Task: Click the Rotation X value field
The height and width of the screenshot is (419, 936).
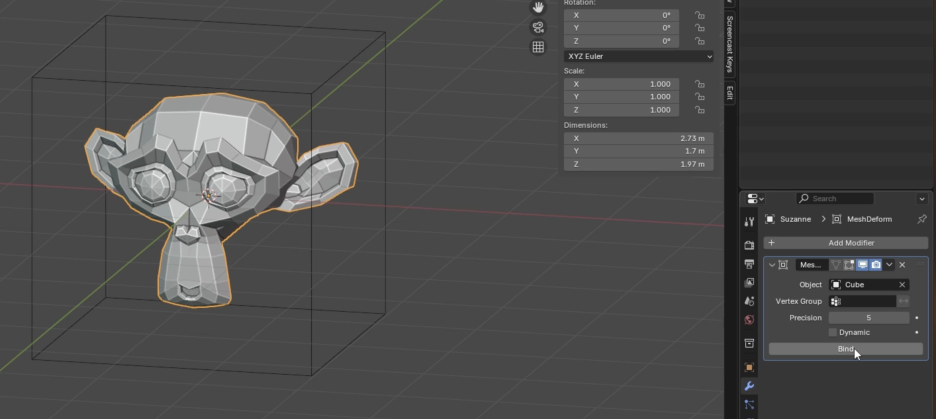Action: [621, 15]
